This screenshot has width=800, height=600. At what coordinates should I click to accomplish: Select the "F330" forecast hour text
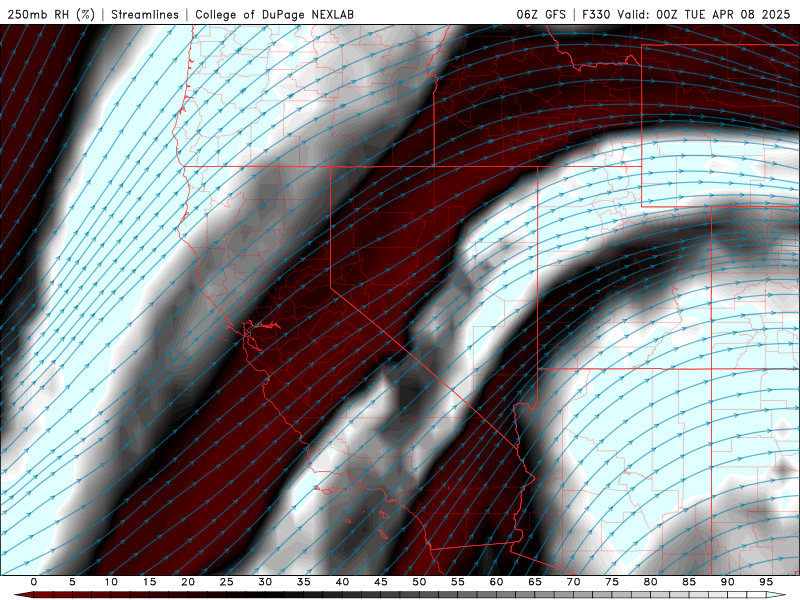(596, 14)
